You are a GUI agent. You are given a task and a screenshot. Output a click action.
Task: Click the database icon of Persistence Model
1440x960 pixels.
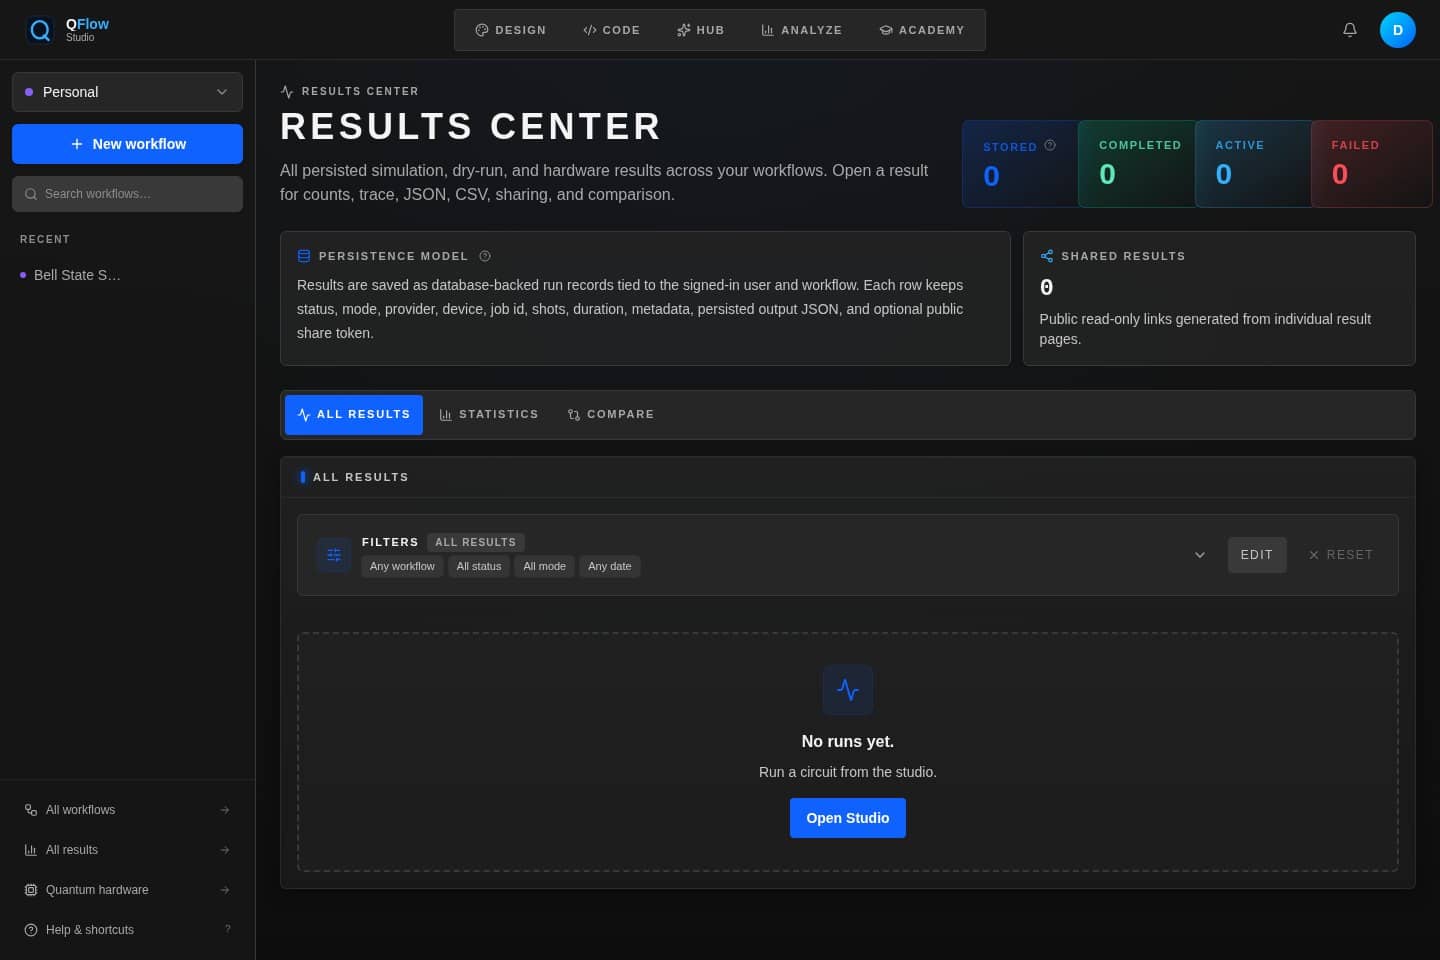point(304,256)
